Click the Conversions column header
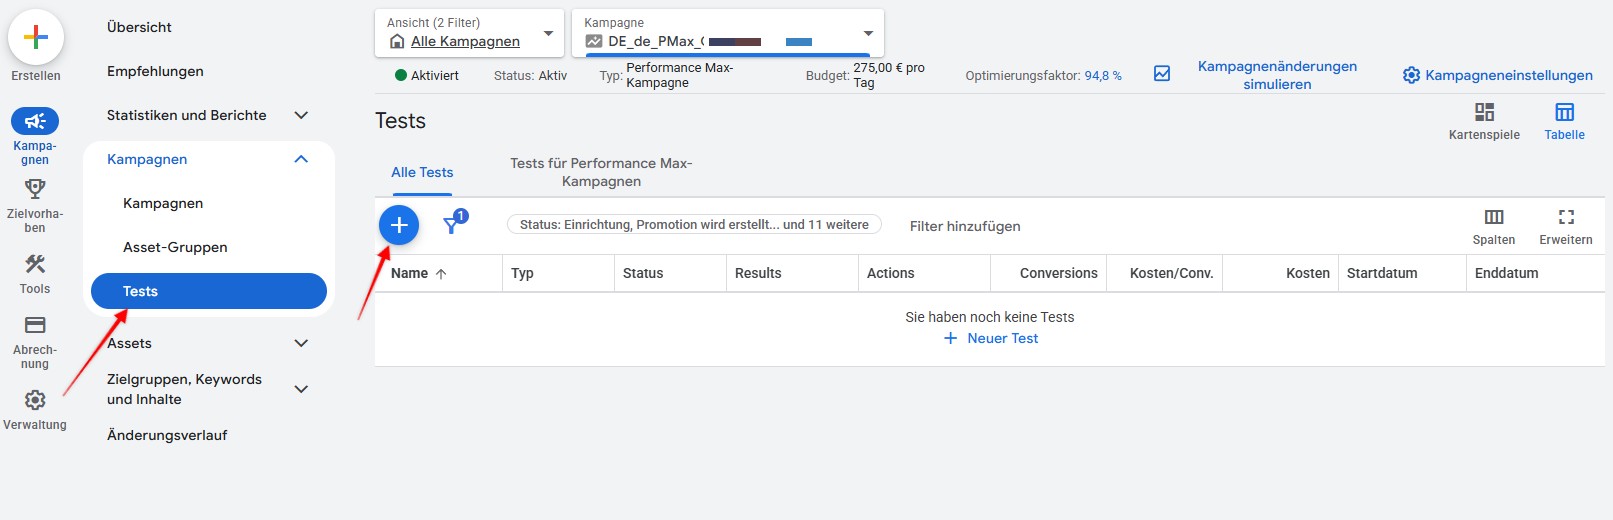 [x=1058, y=273]
